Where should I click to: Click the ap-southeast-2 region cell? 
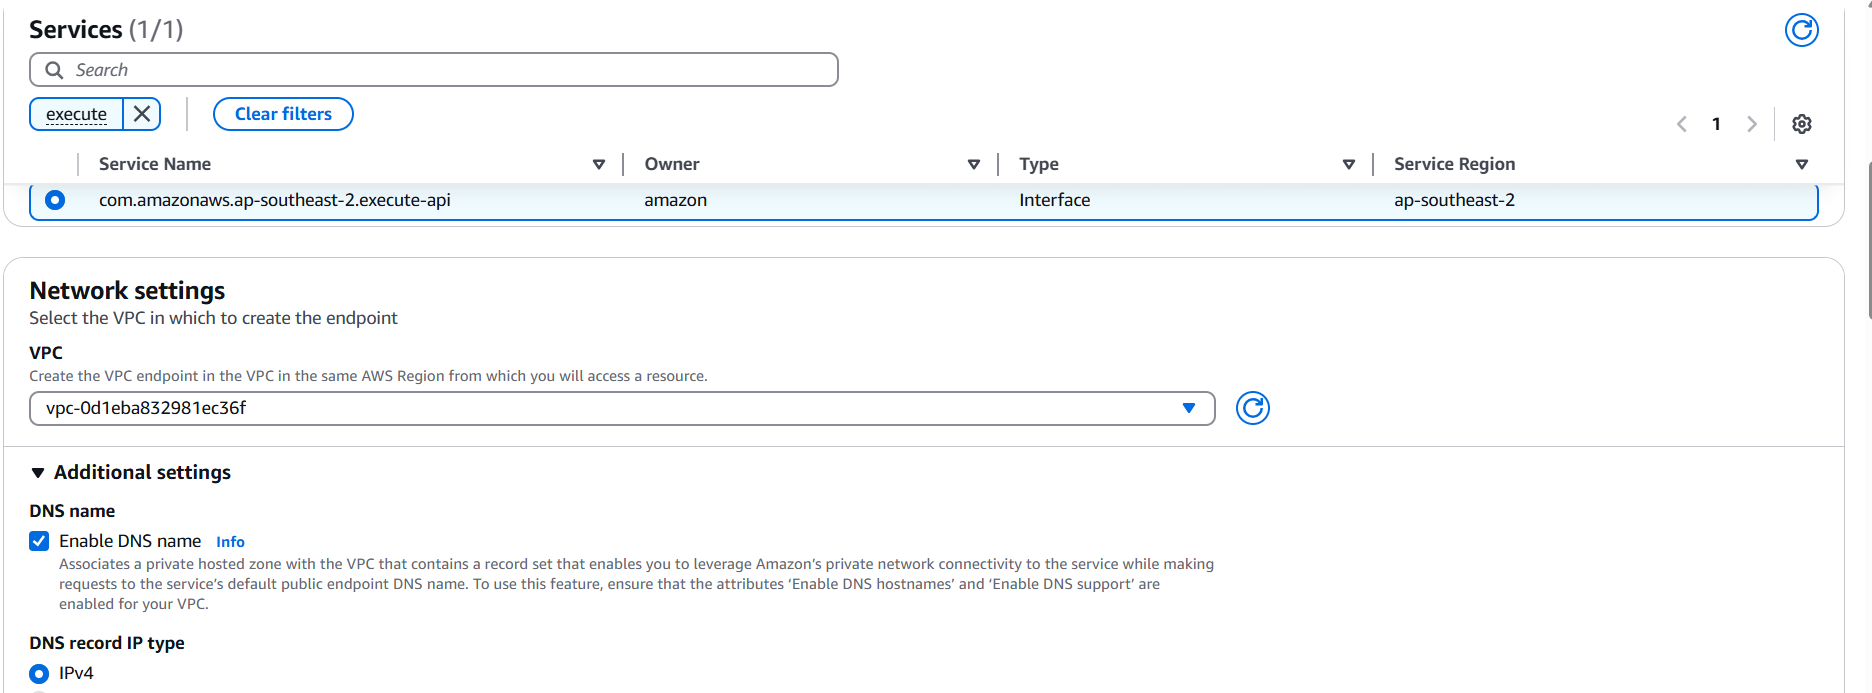click(1454, 200)
